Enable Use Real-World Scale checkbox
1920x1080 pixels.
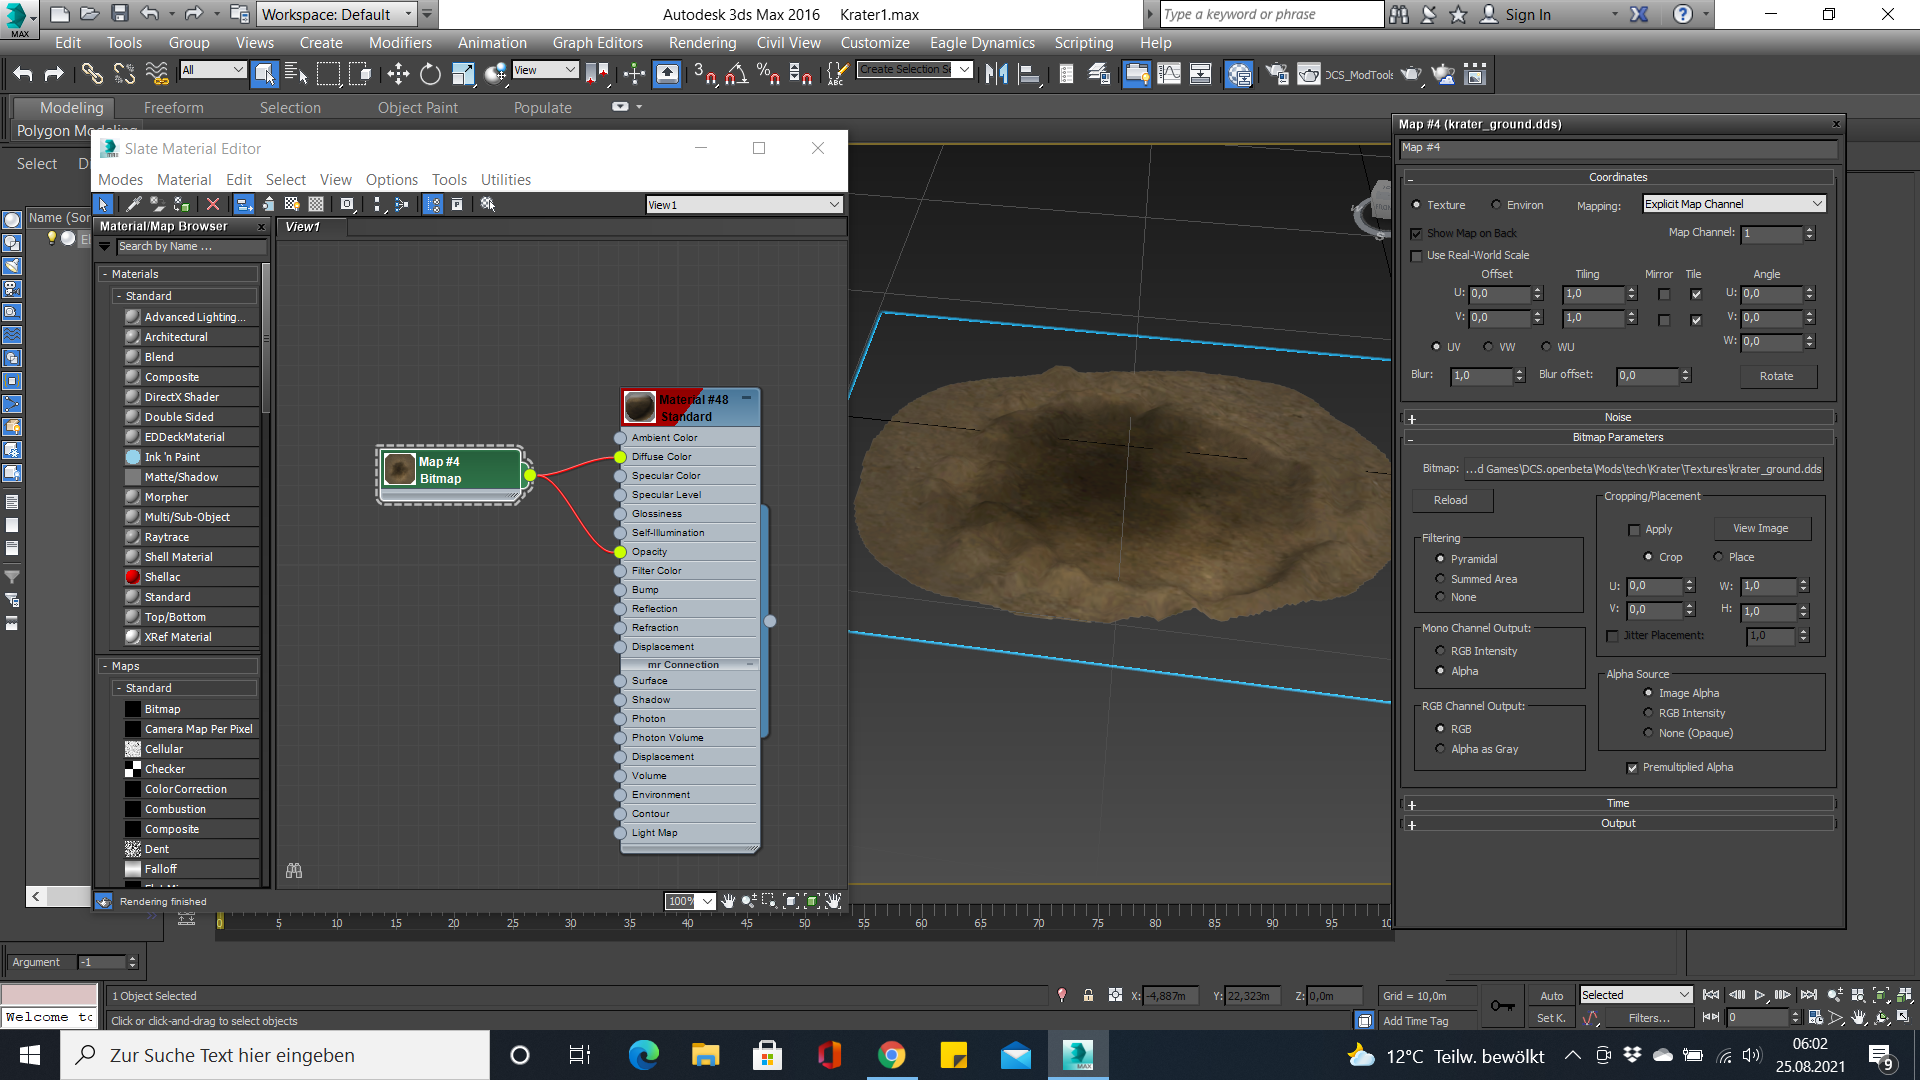1416,256
